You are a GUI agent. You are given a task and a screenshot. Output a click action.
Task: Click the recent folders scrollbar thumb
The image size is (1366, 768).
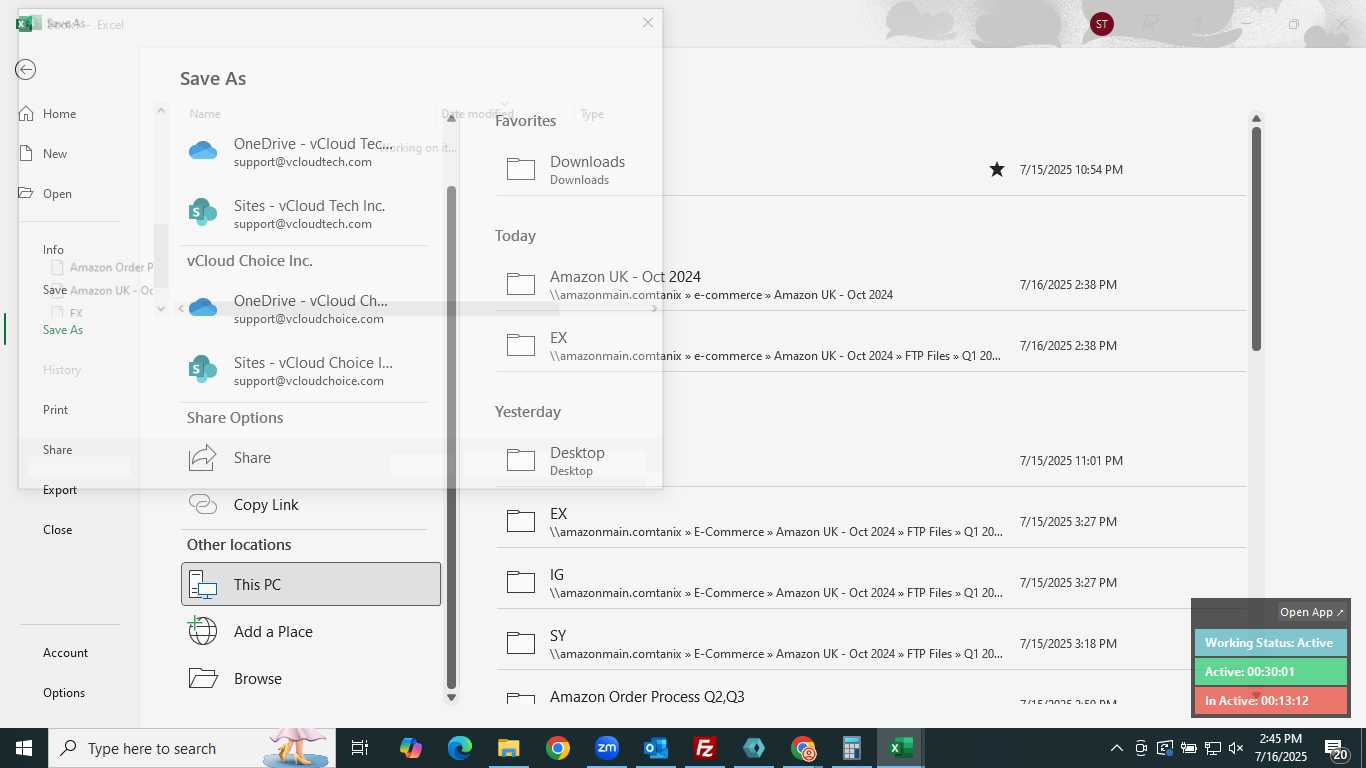pyautogui.click(x=1256, y=238)
